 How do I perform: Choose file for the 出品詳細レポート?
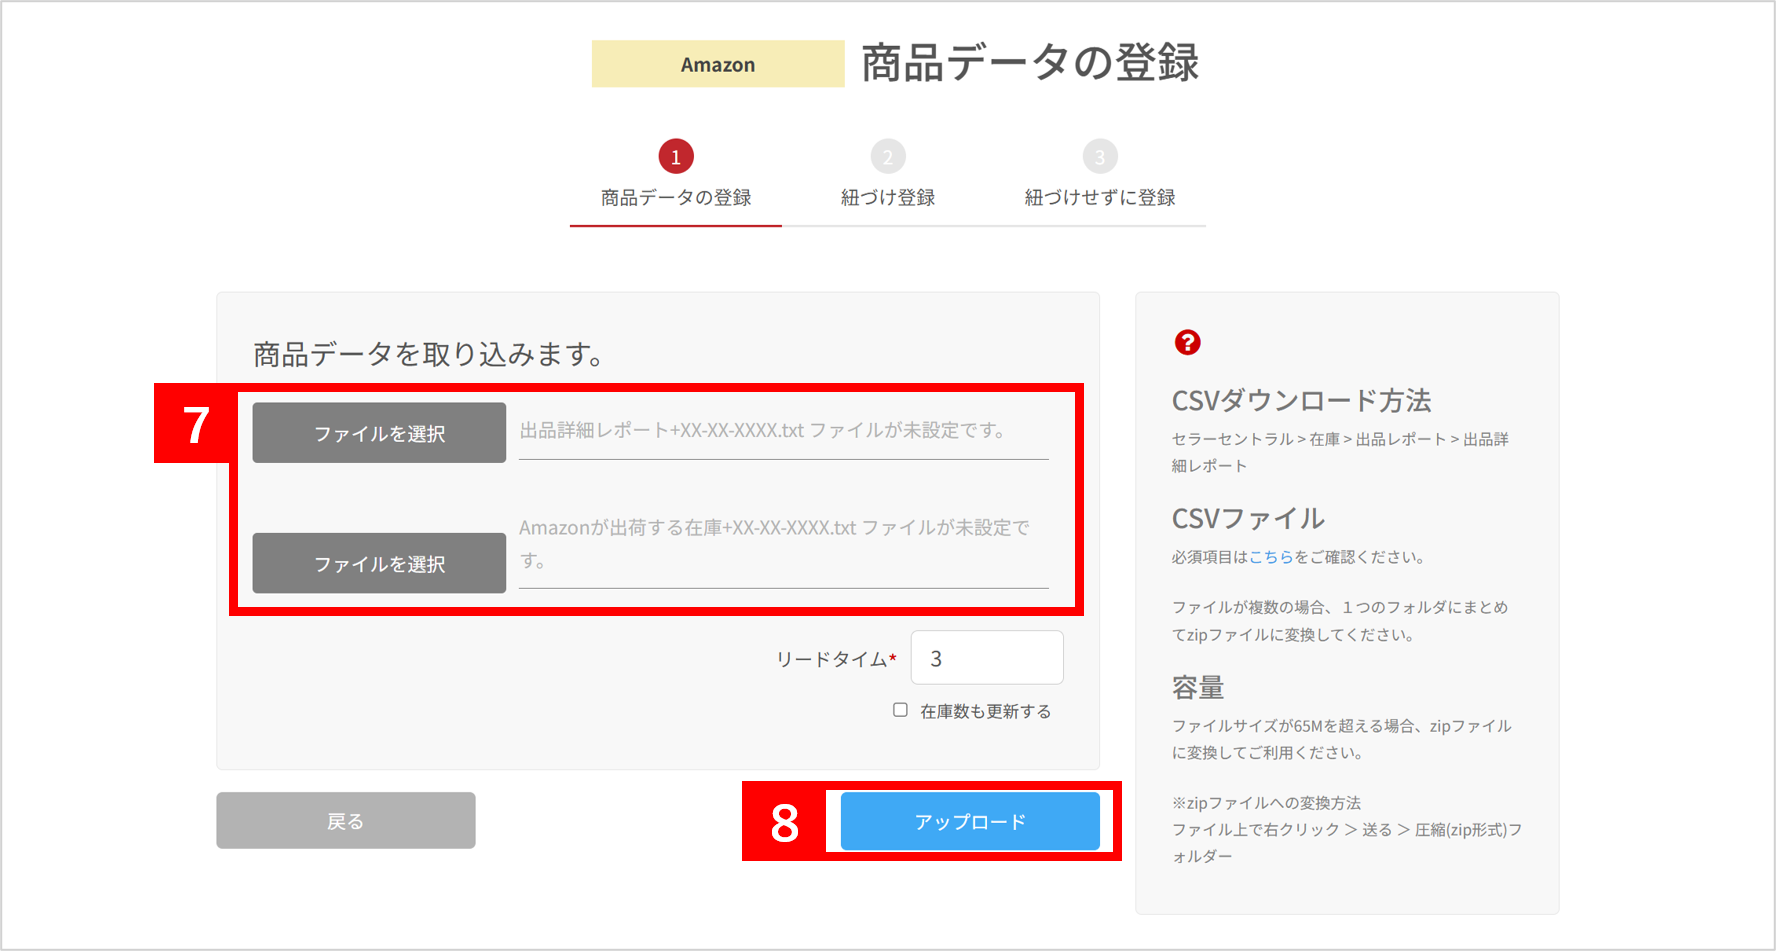coord(379,433)
